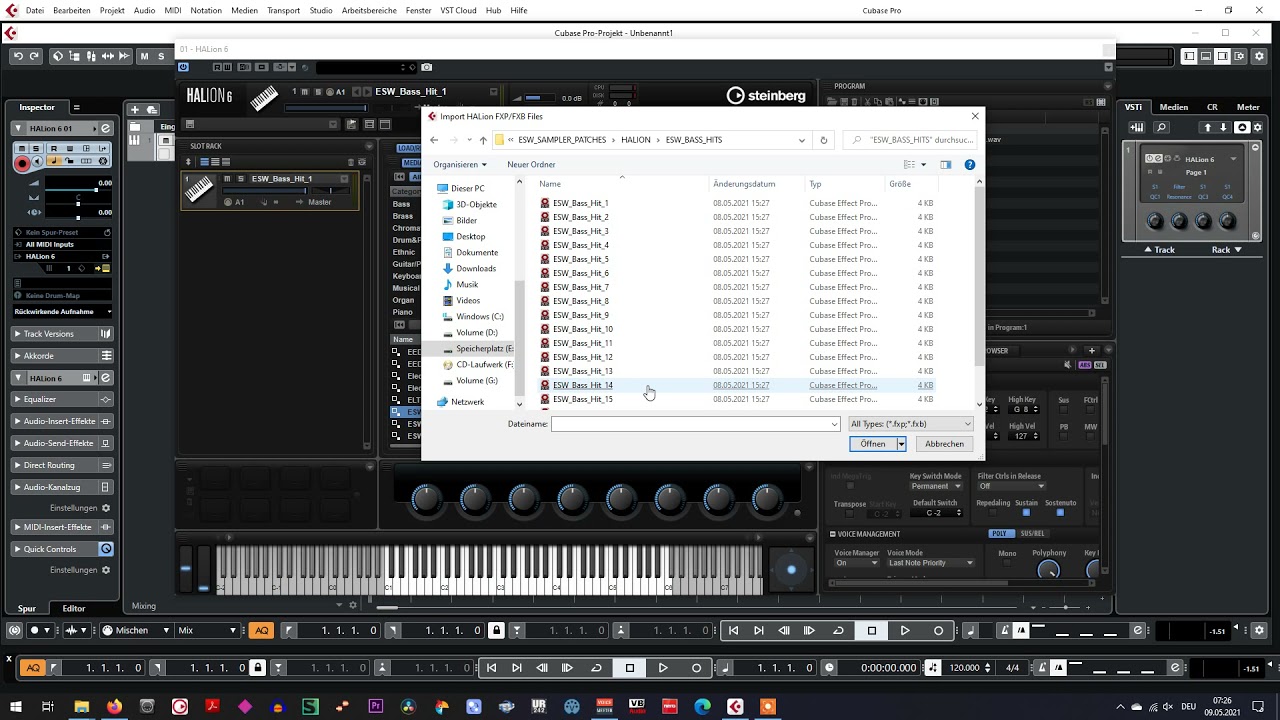Open the file type filter dropdown

tap(909, 424)
